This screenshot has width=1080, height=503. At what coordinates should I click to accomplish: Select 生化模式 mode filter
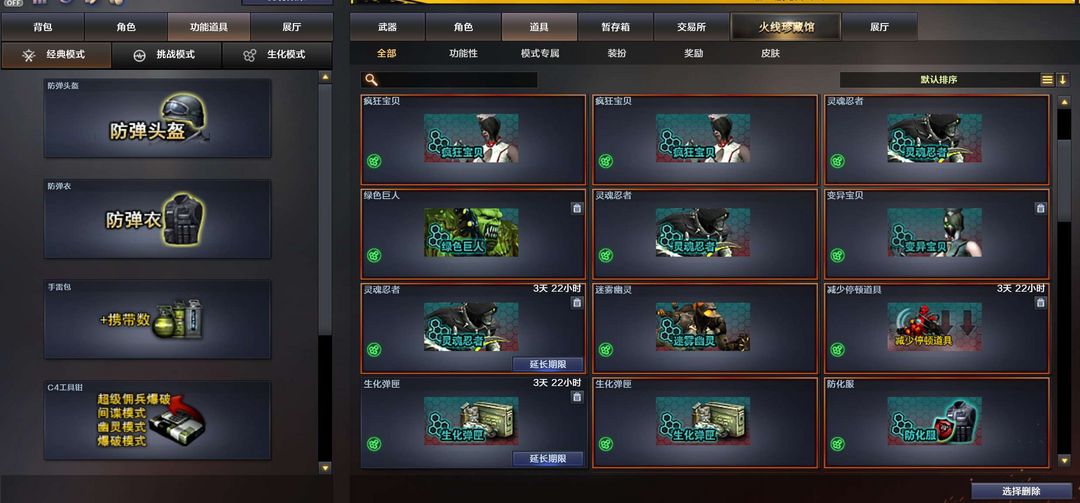tap(277, 54)
